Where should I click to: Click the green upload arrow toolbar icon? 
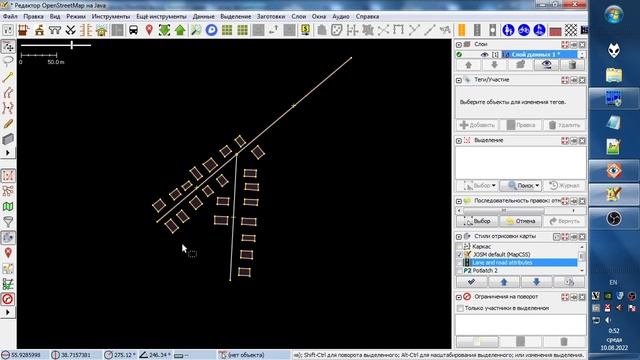(x=180, y=30)
